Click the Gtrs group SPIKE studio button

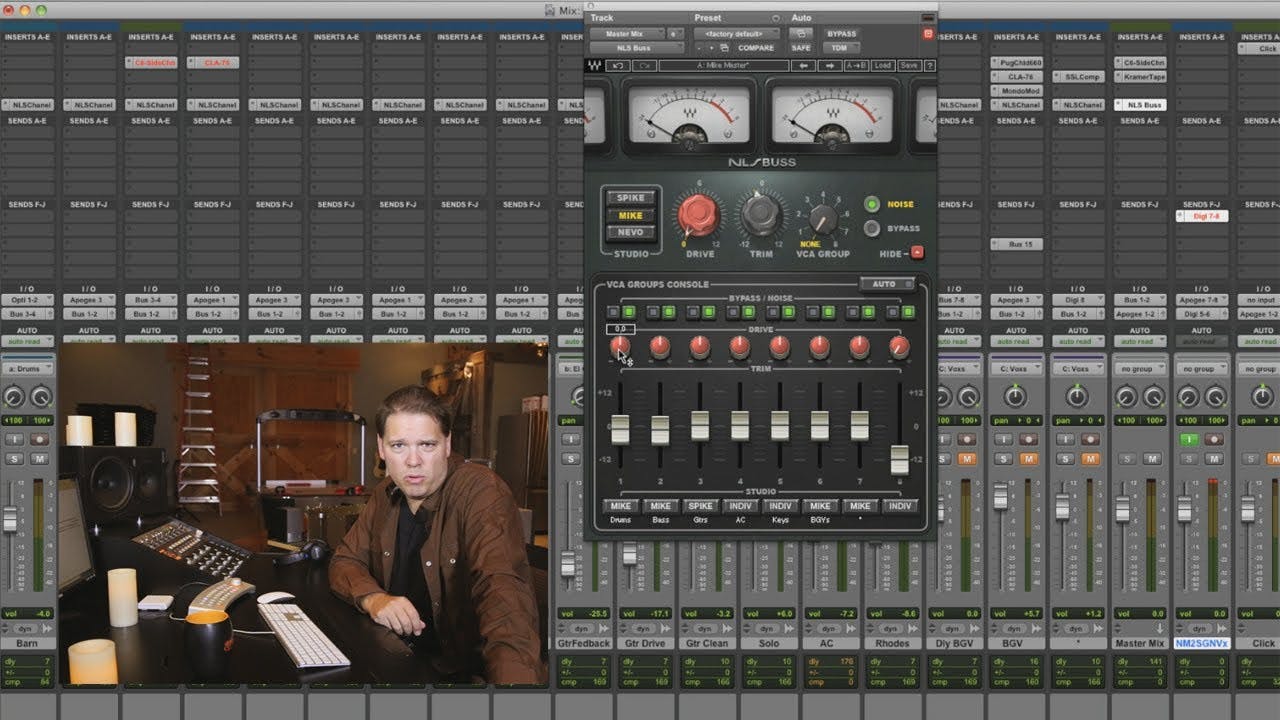tap(700, 506)
